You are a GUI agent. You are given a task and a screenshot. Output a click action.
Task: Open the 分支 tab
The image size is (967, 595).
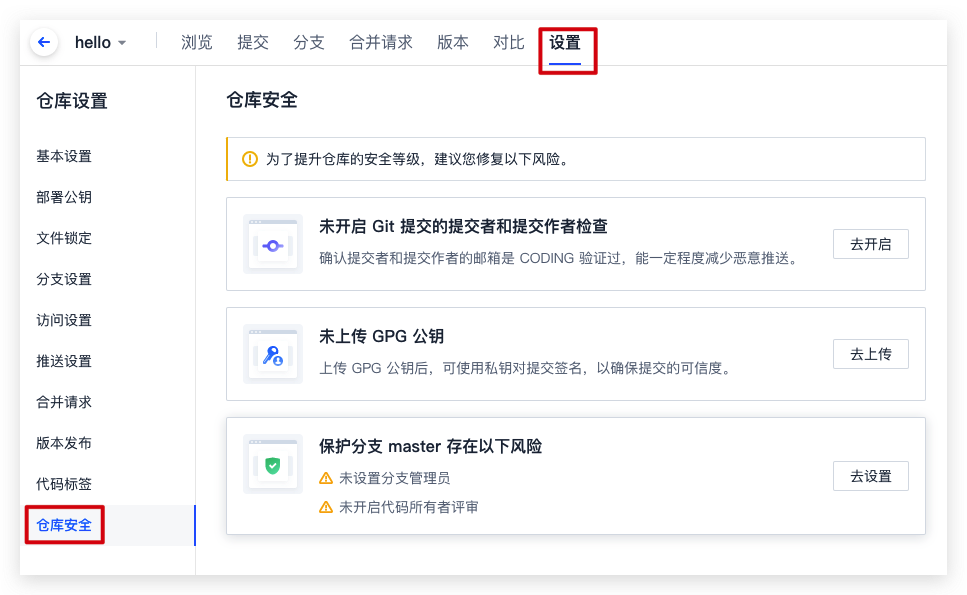(x=308, y=43)
